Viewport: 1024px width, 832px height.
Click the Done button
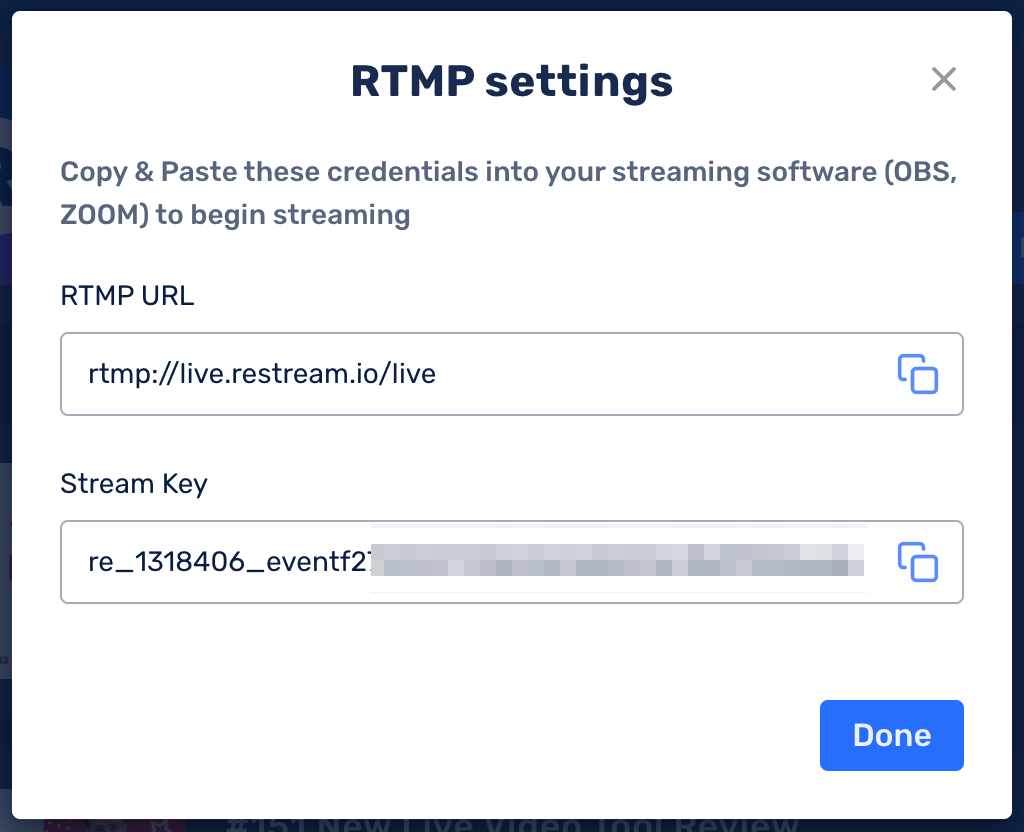tap(891, 735)
